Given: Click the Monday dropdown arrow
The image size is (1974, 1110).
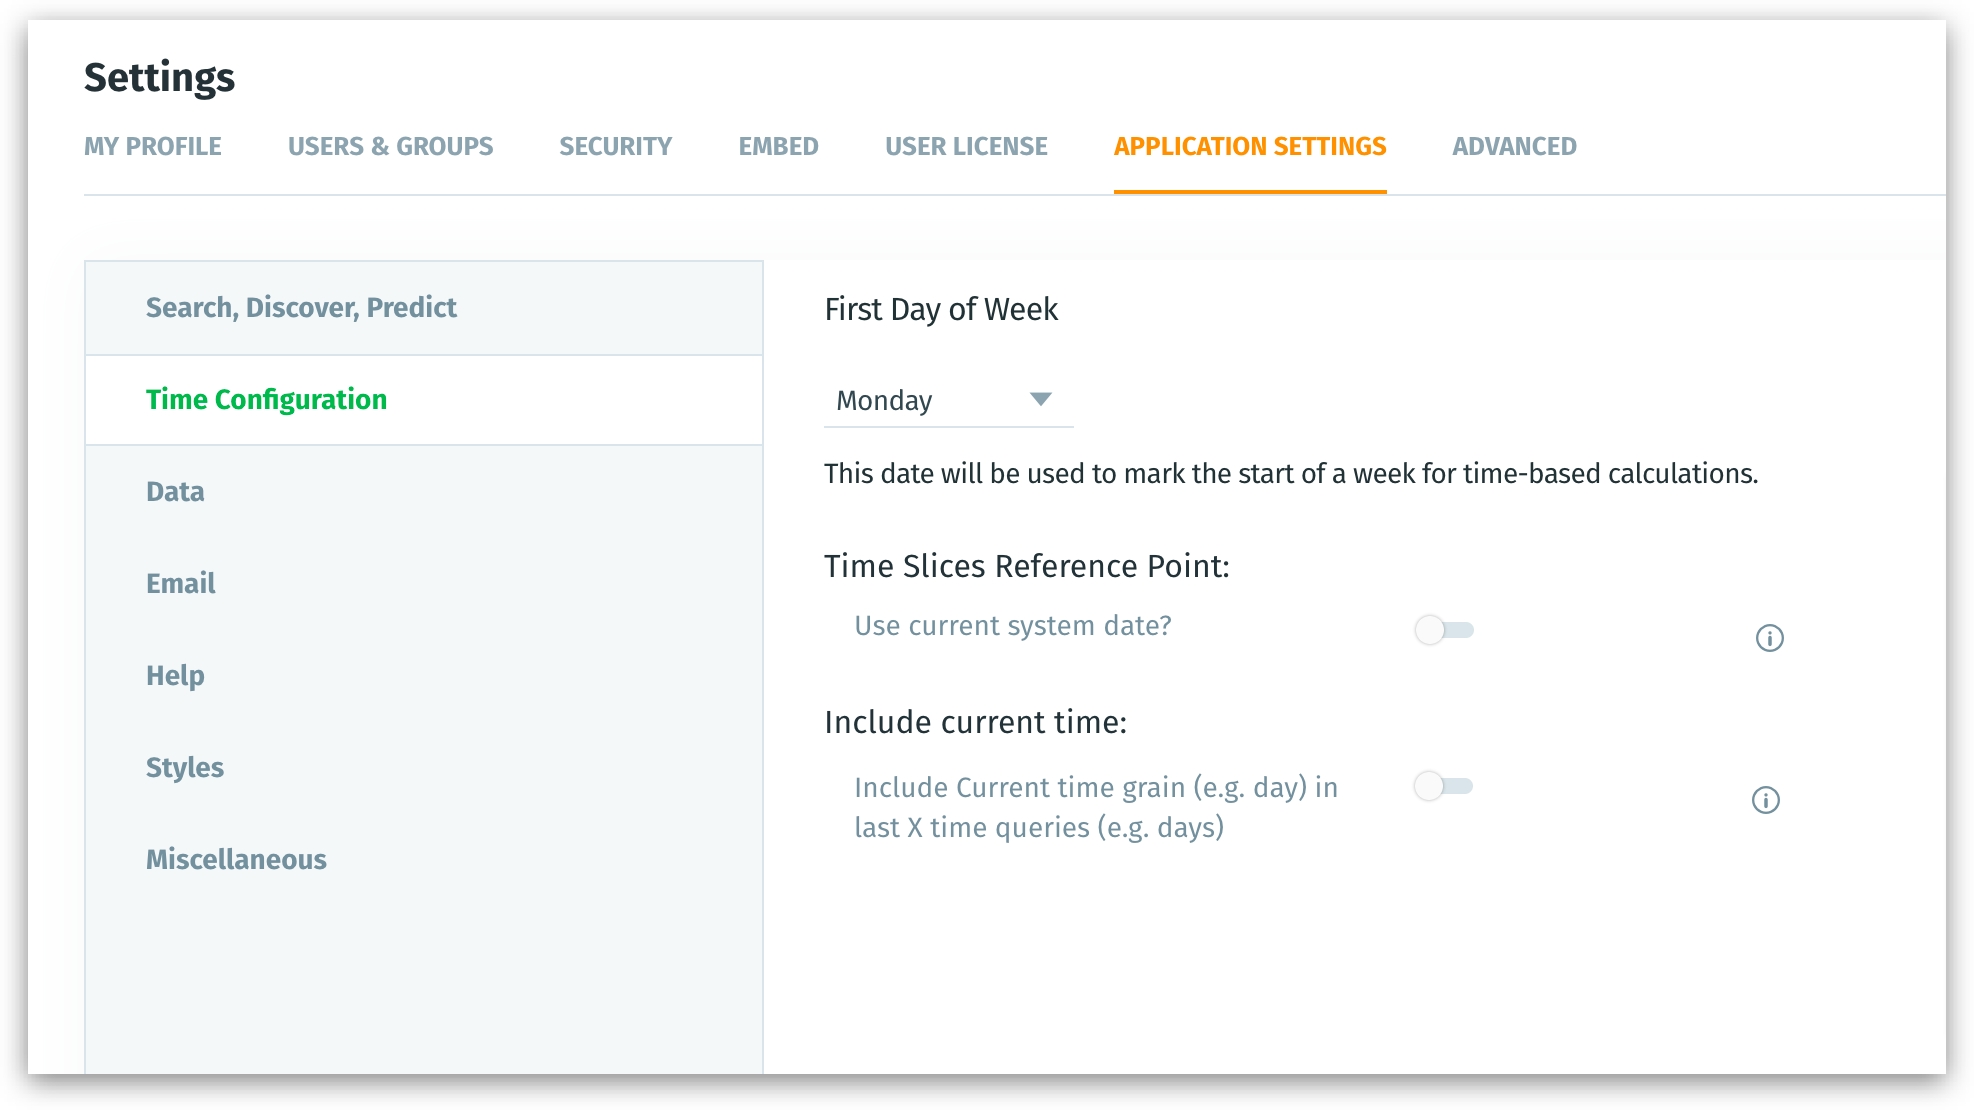Looking at the screenshot, I should pos(1040,400).
